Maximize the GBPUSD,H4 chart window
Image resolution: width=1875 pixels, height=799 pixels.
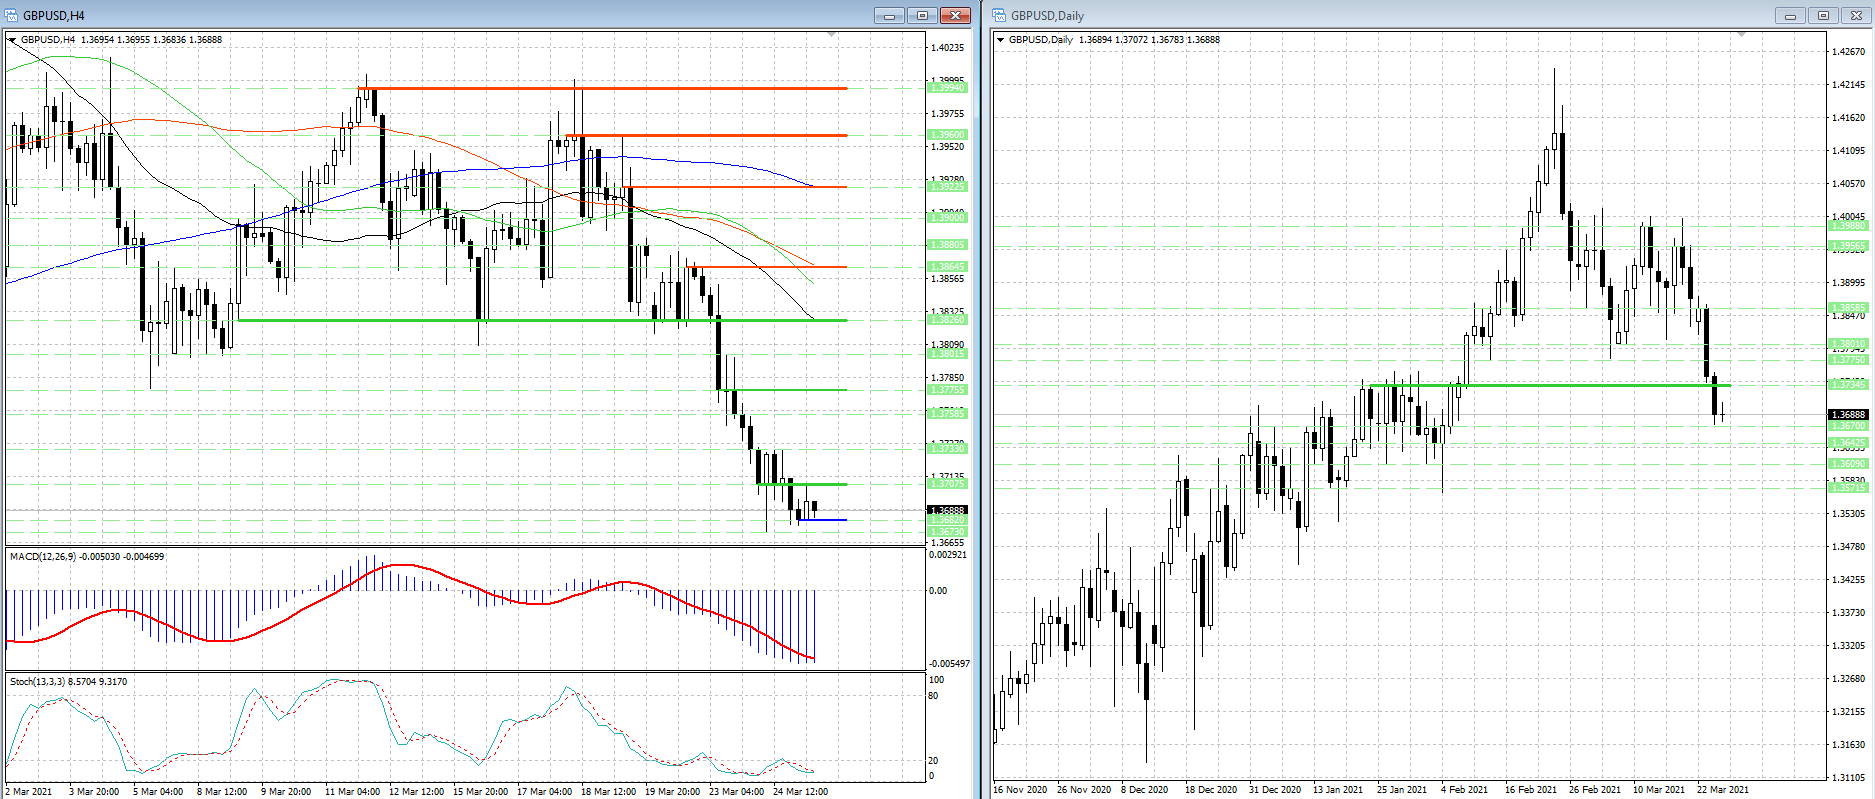coord(922,15)
